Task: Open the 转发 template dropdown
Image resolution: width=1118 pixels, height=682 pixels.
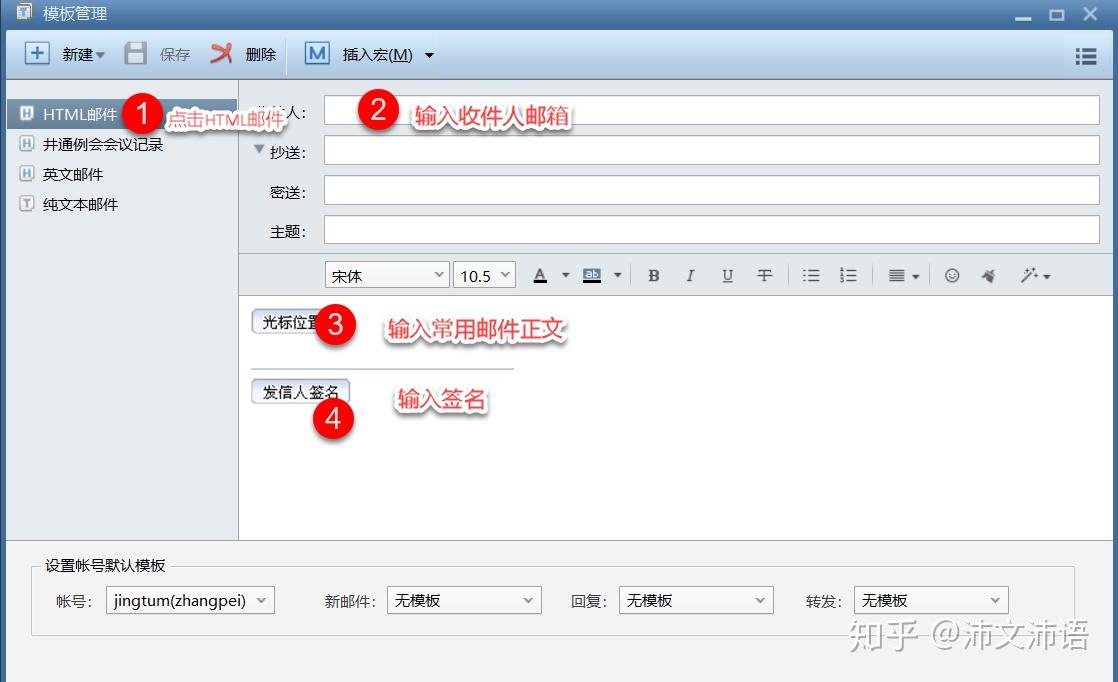Action: (x=929, y=600)
